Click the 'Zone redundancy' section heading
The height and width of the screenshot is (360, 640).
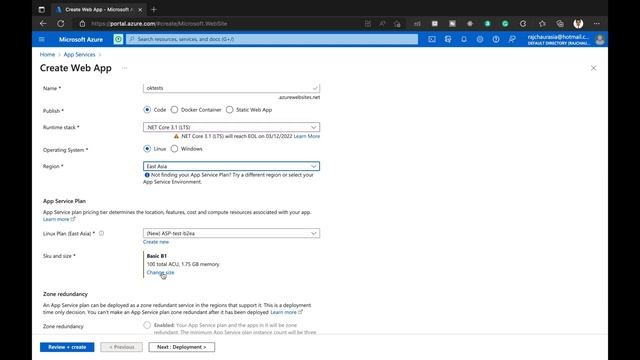click(x=65, y=294)
